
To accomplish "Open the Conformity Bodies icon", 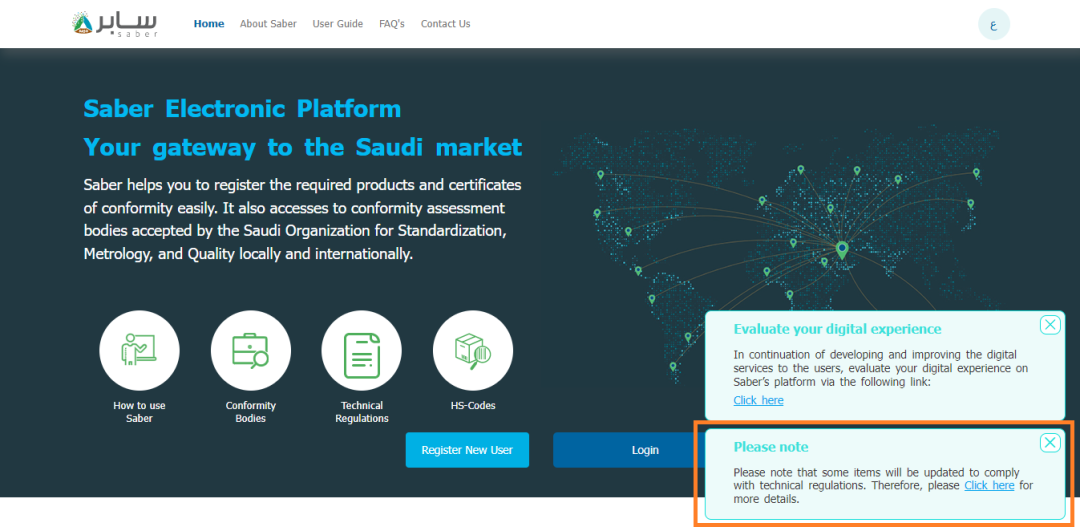I will 250,351.
